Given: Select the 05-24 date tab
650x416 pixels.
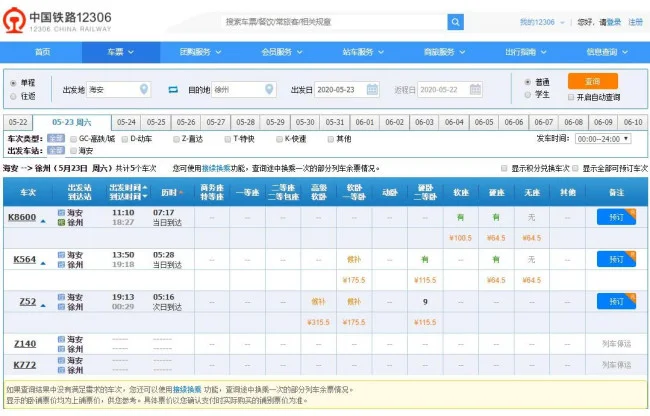Looking at the screenshot, I should click(126, 122).
